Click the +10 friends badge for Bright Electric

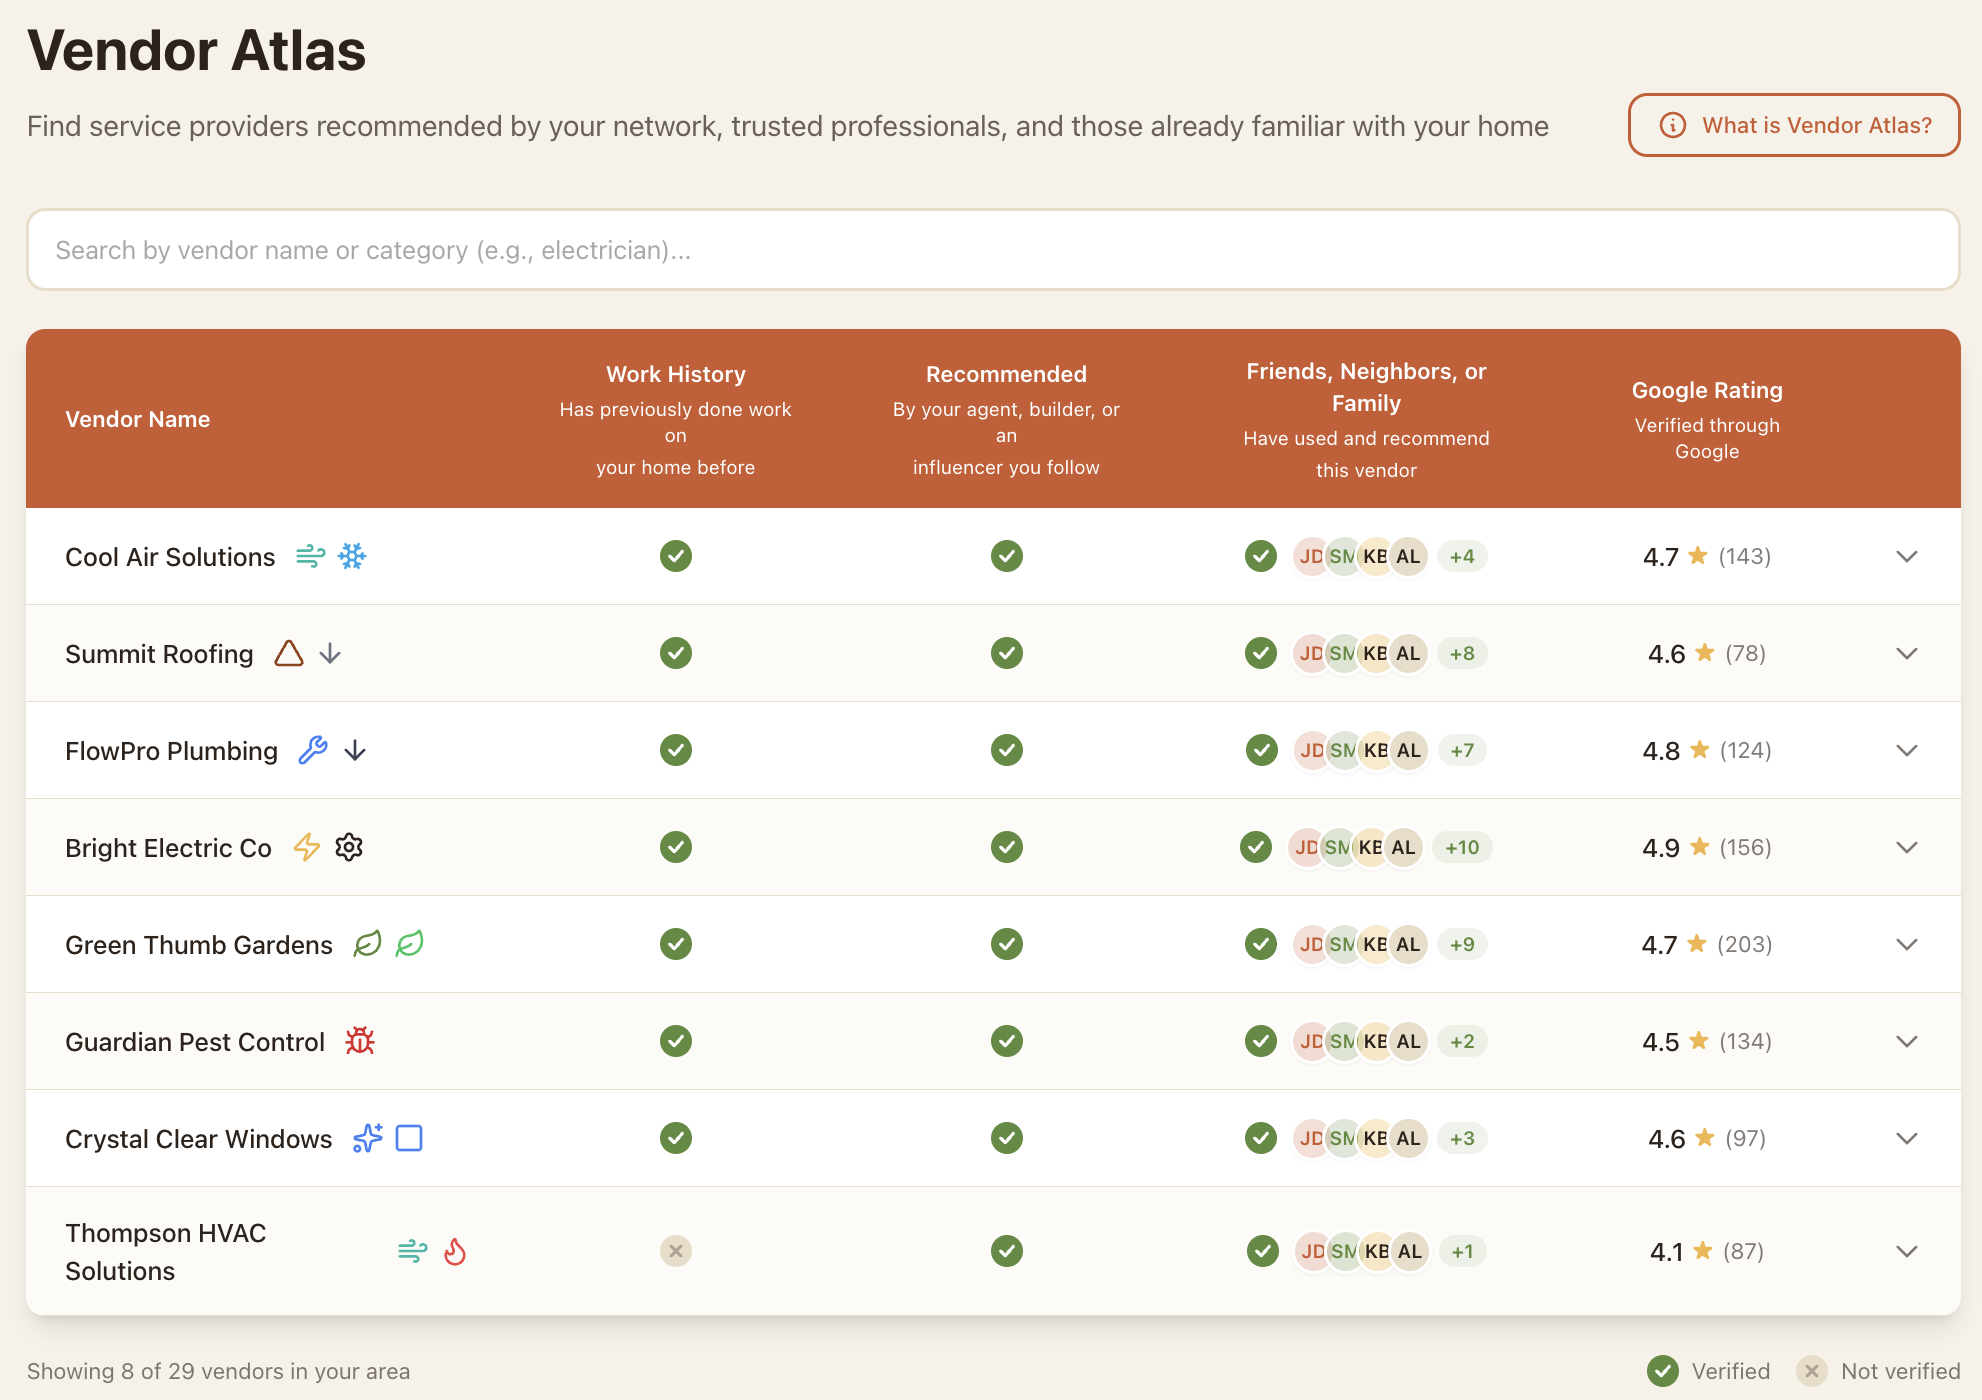1462,847
